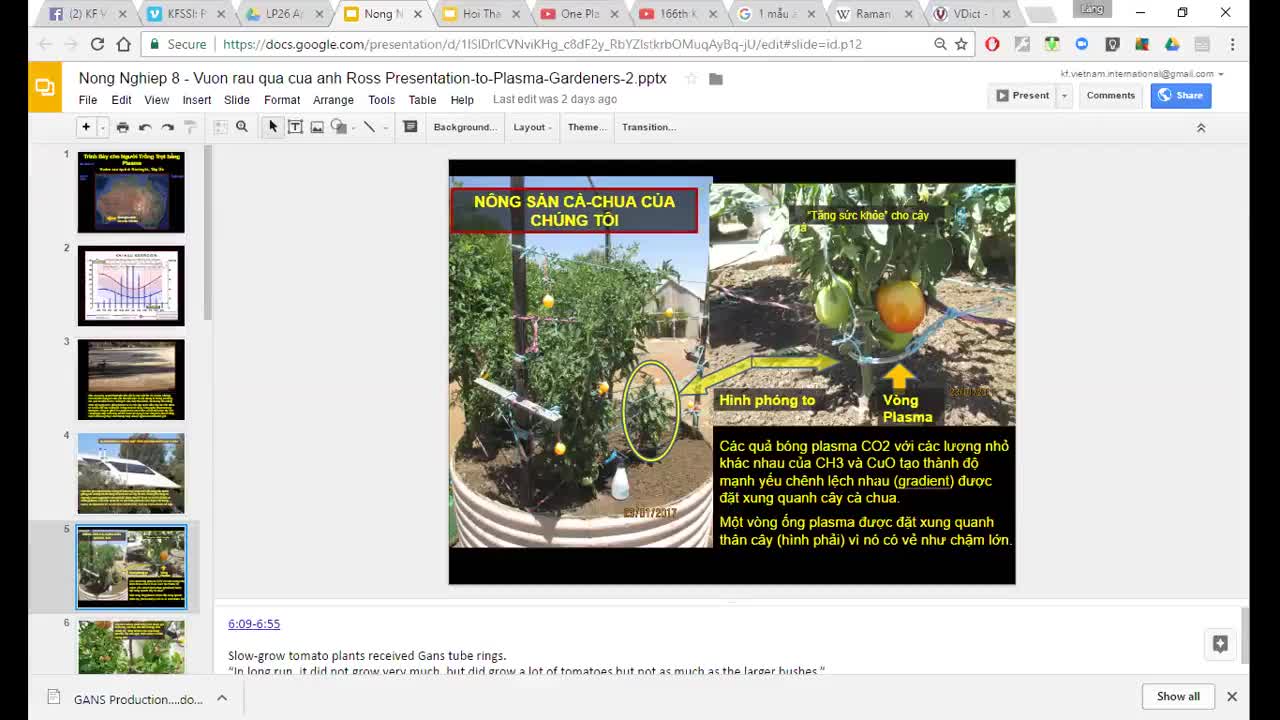Select the line tool

(369, 127)
